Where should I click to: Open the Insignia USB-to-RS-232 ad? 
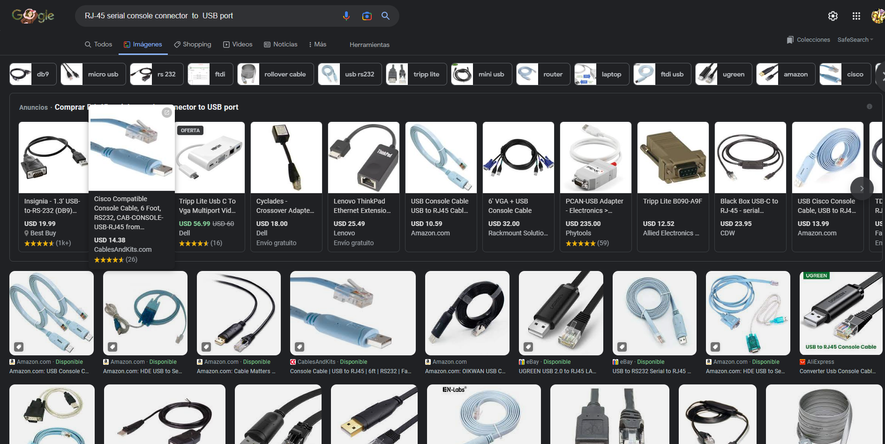pos(54,186)
